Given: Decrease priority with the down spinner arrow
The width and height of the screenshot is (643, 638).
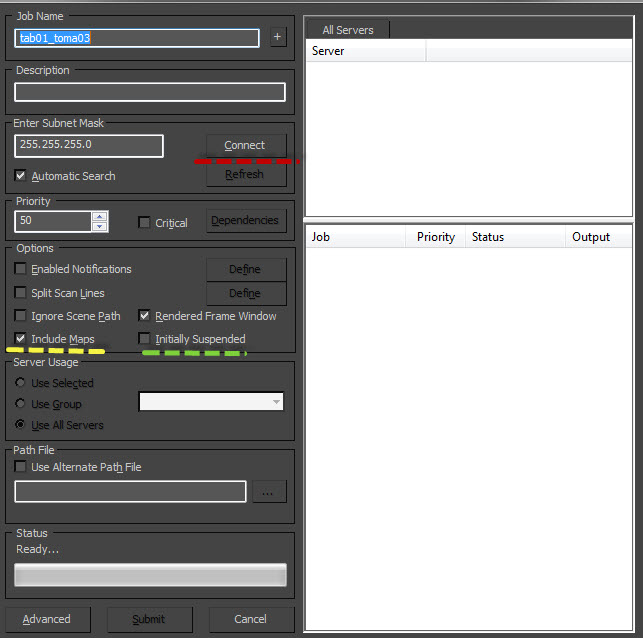Looking at the screenshot, I should 100,226.
